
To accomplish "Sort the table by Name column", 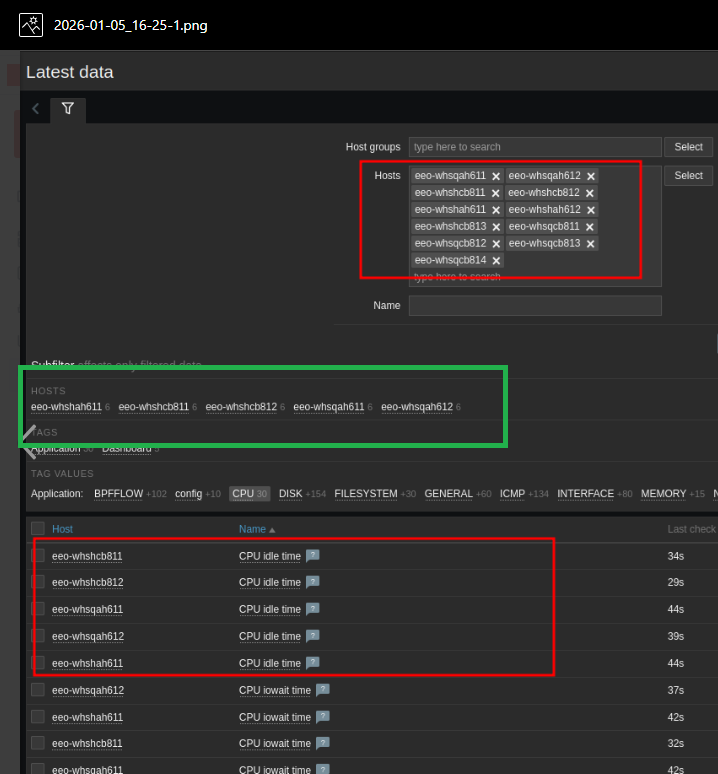I will click(252, 529).
